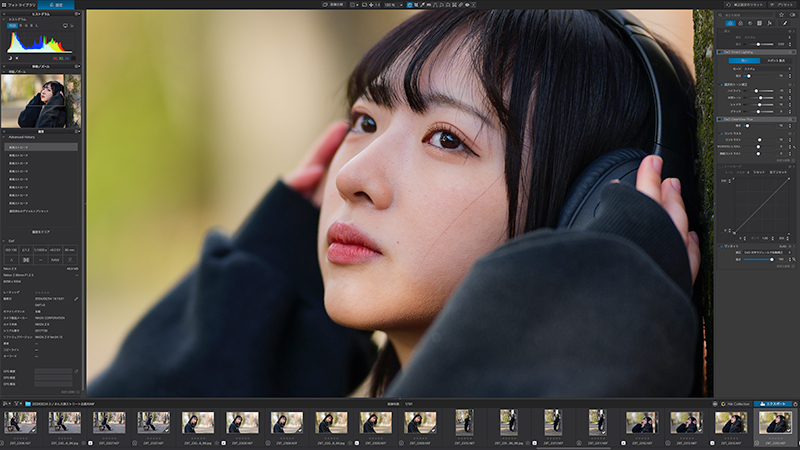Click the filmstrip filter funnel icon
The height and width of the screenshot is (450, 800).
point(16,404)
